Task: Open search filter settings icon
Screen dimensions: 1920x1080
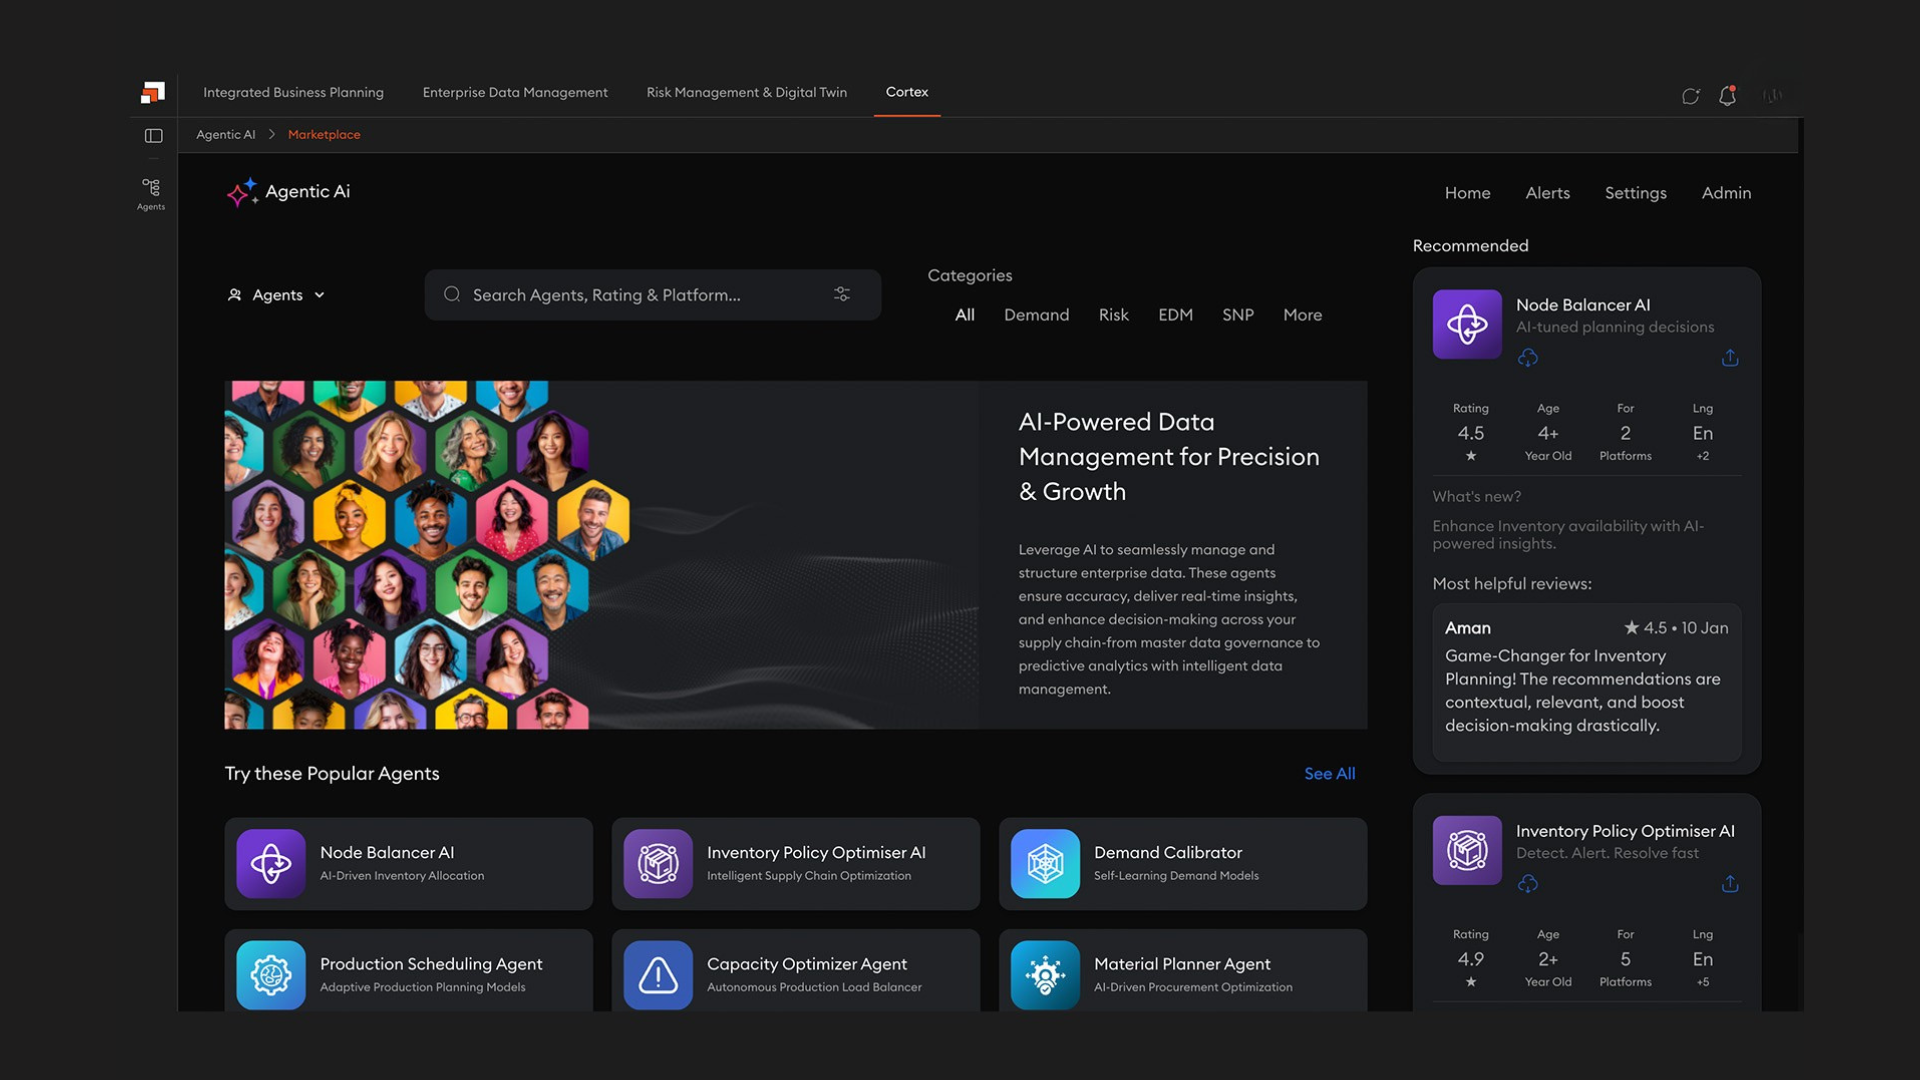Action: click(842, 294)
